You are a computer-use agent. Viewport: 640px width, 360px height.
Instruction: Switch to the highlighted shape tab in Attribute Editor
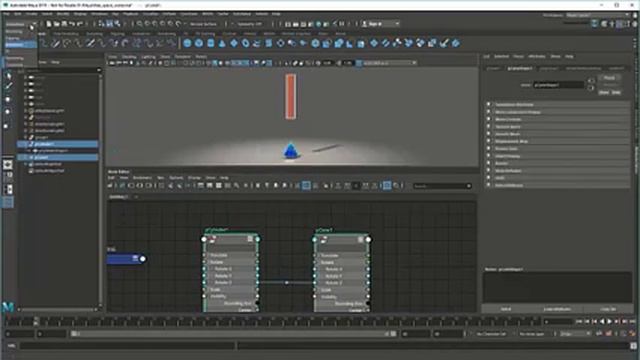coord(520,68)
